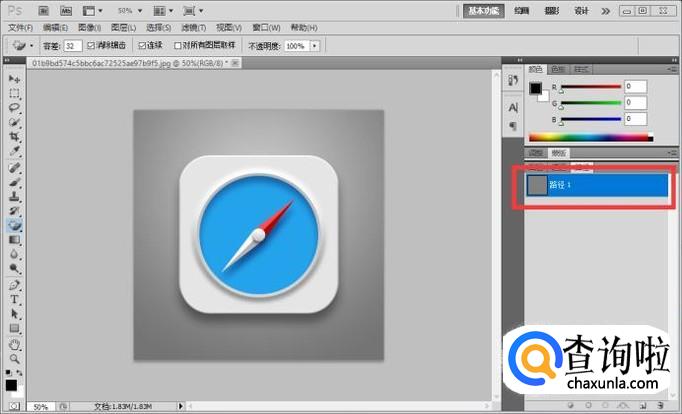Open the arrange documents dropdown
Viewport: 682px width, 414px height.
(x=163, y=11)
